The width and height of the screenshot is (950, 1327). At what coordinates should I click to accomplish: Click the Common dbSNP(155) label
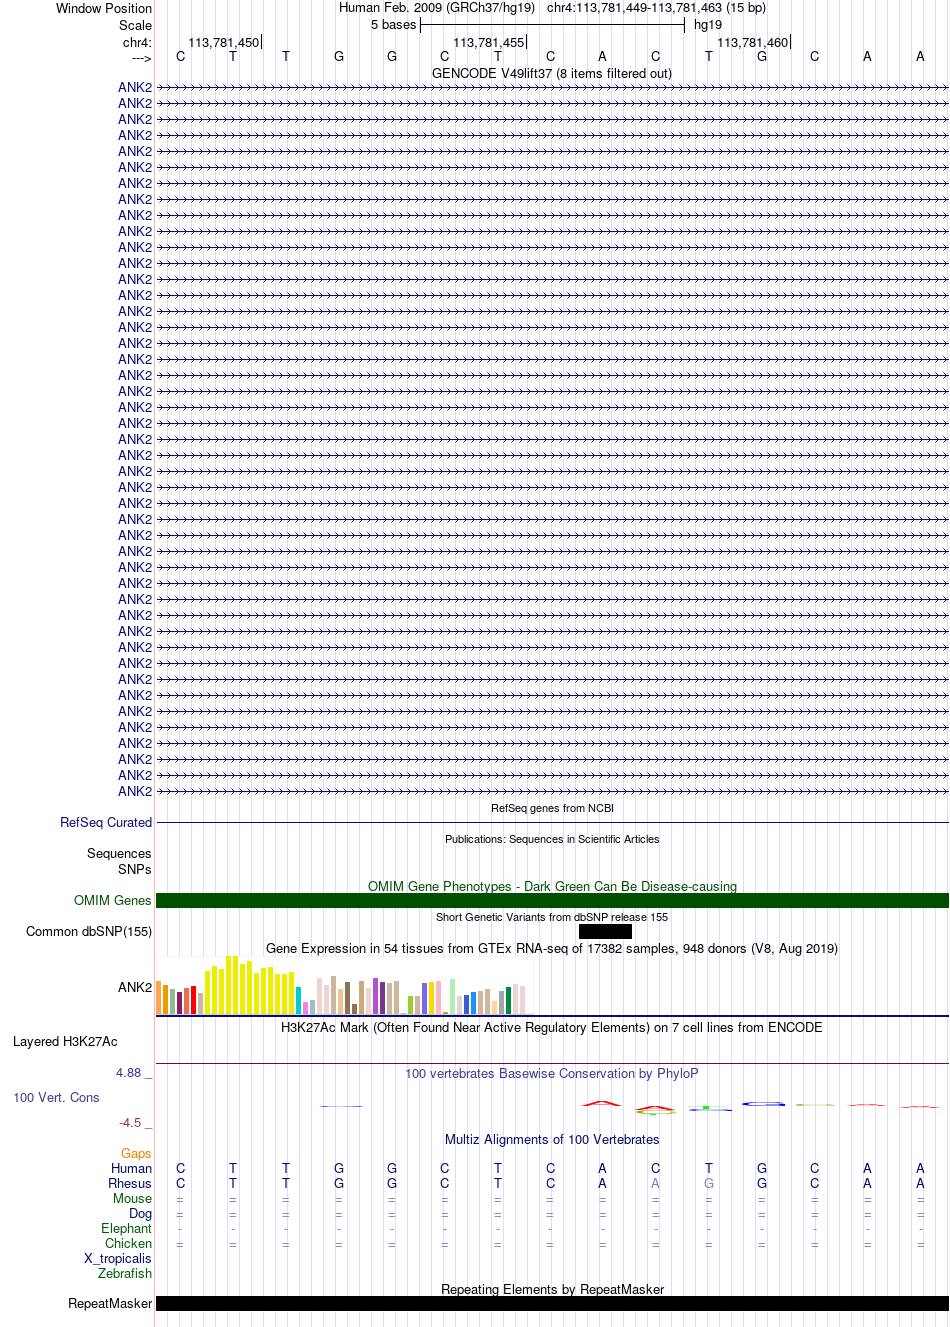[x=89, y=932]
